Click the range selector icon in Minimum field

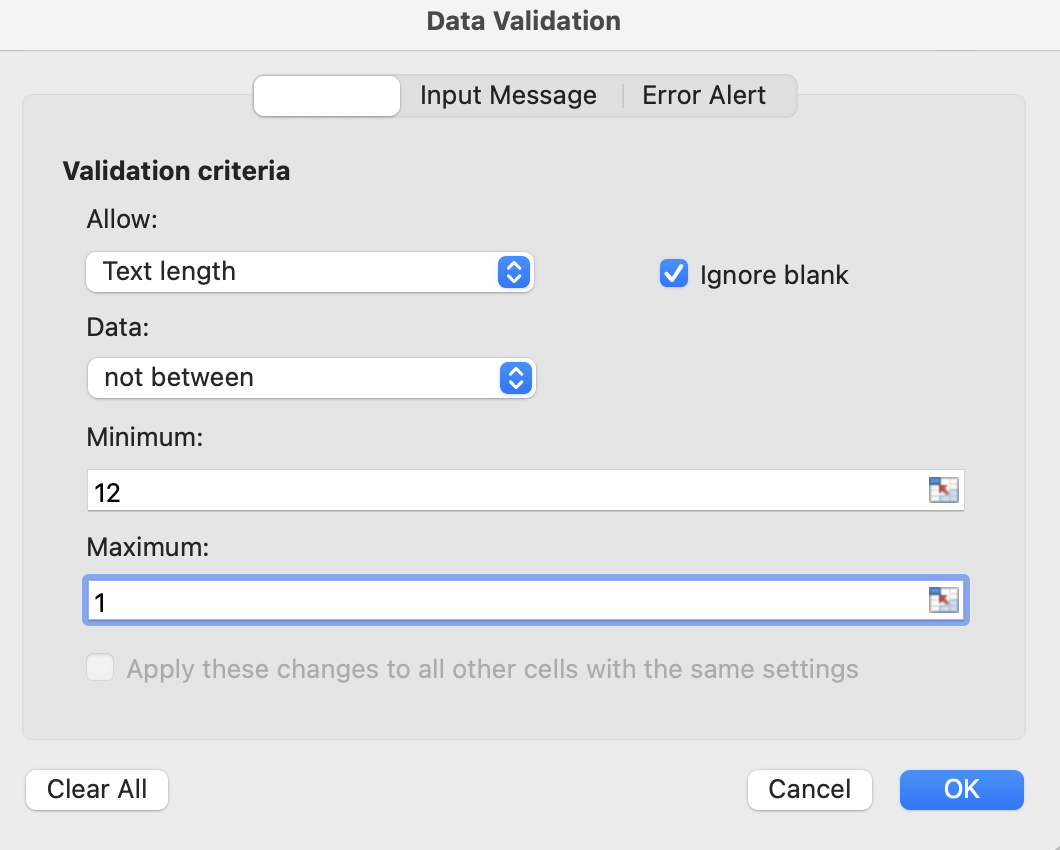[x=943, y=490]
